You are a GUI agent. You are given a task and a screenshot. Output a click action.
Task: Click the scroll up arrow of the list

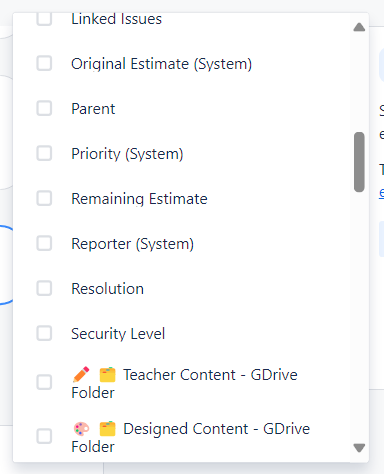(359, 27)
